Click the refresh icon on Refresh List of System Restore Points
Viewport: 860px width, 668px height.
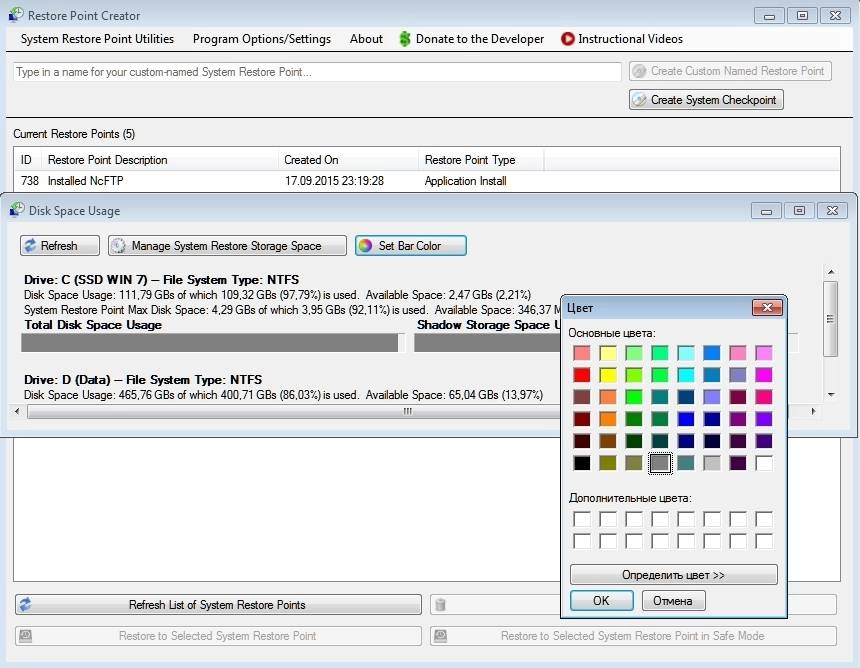point(25,604)
